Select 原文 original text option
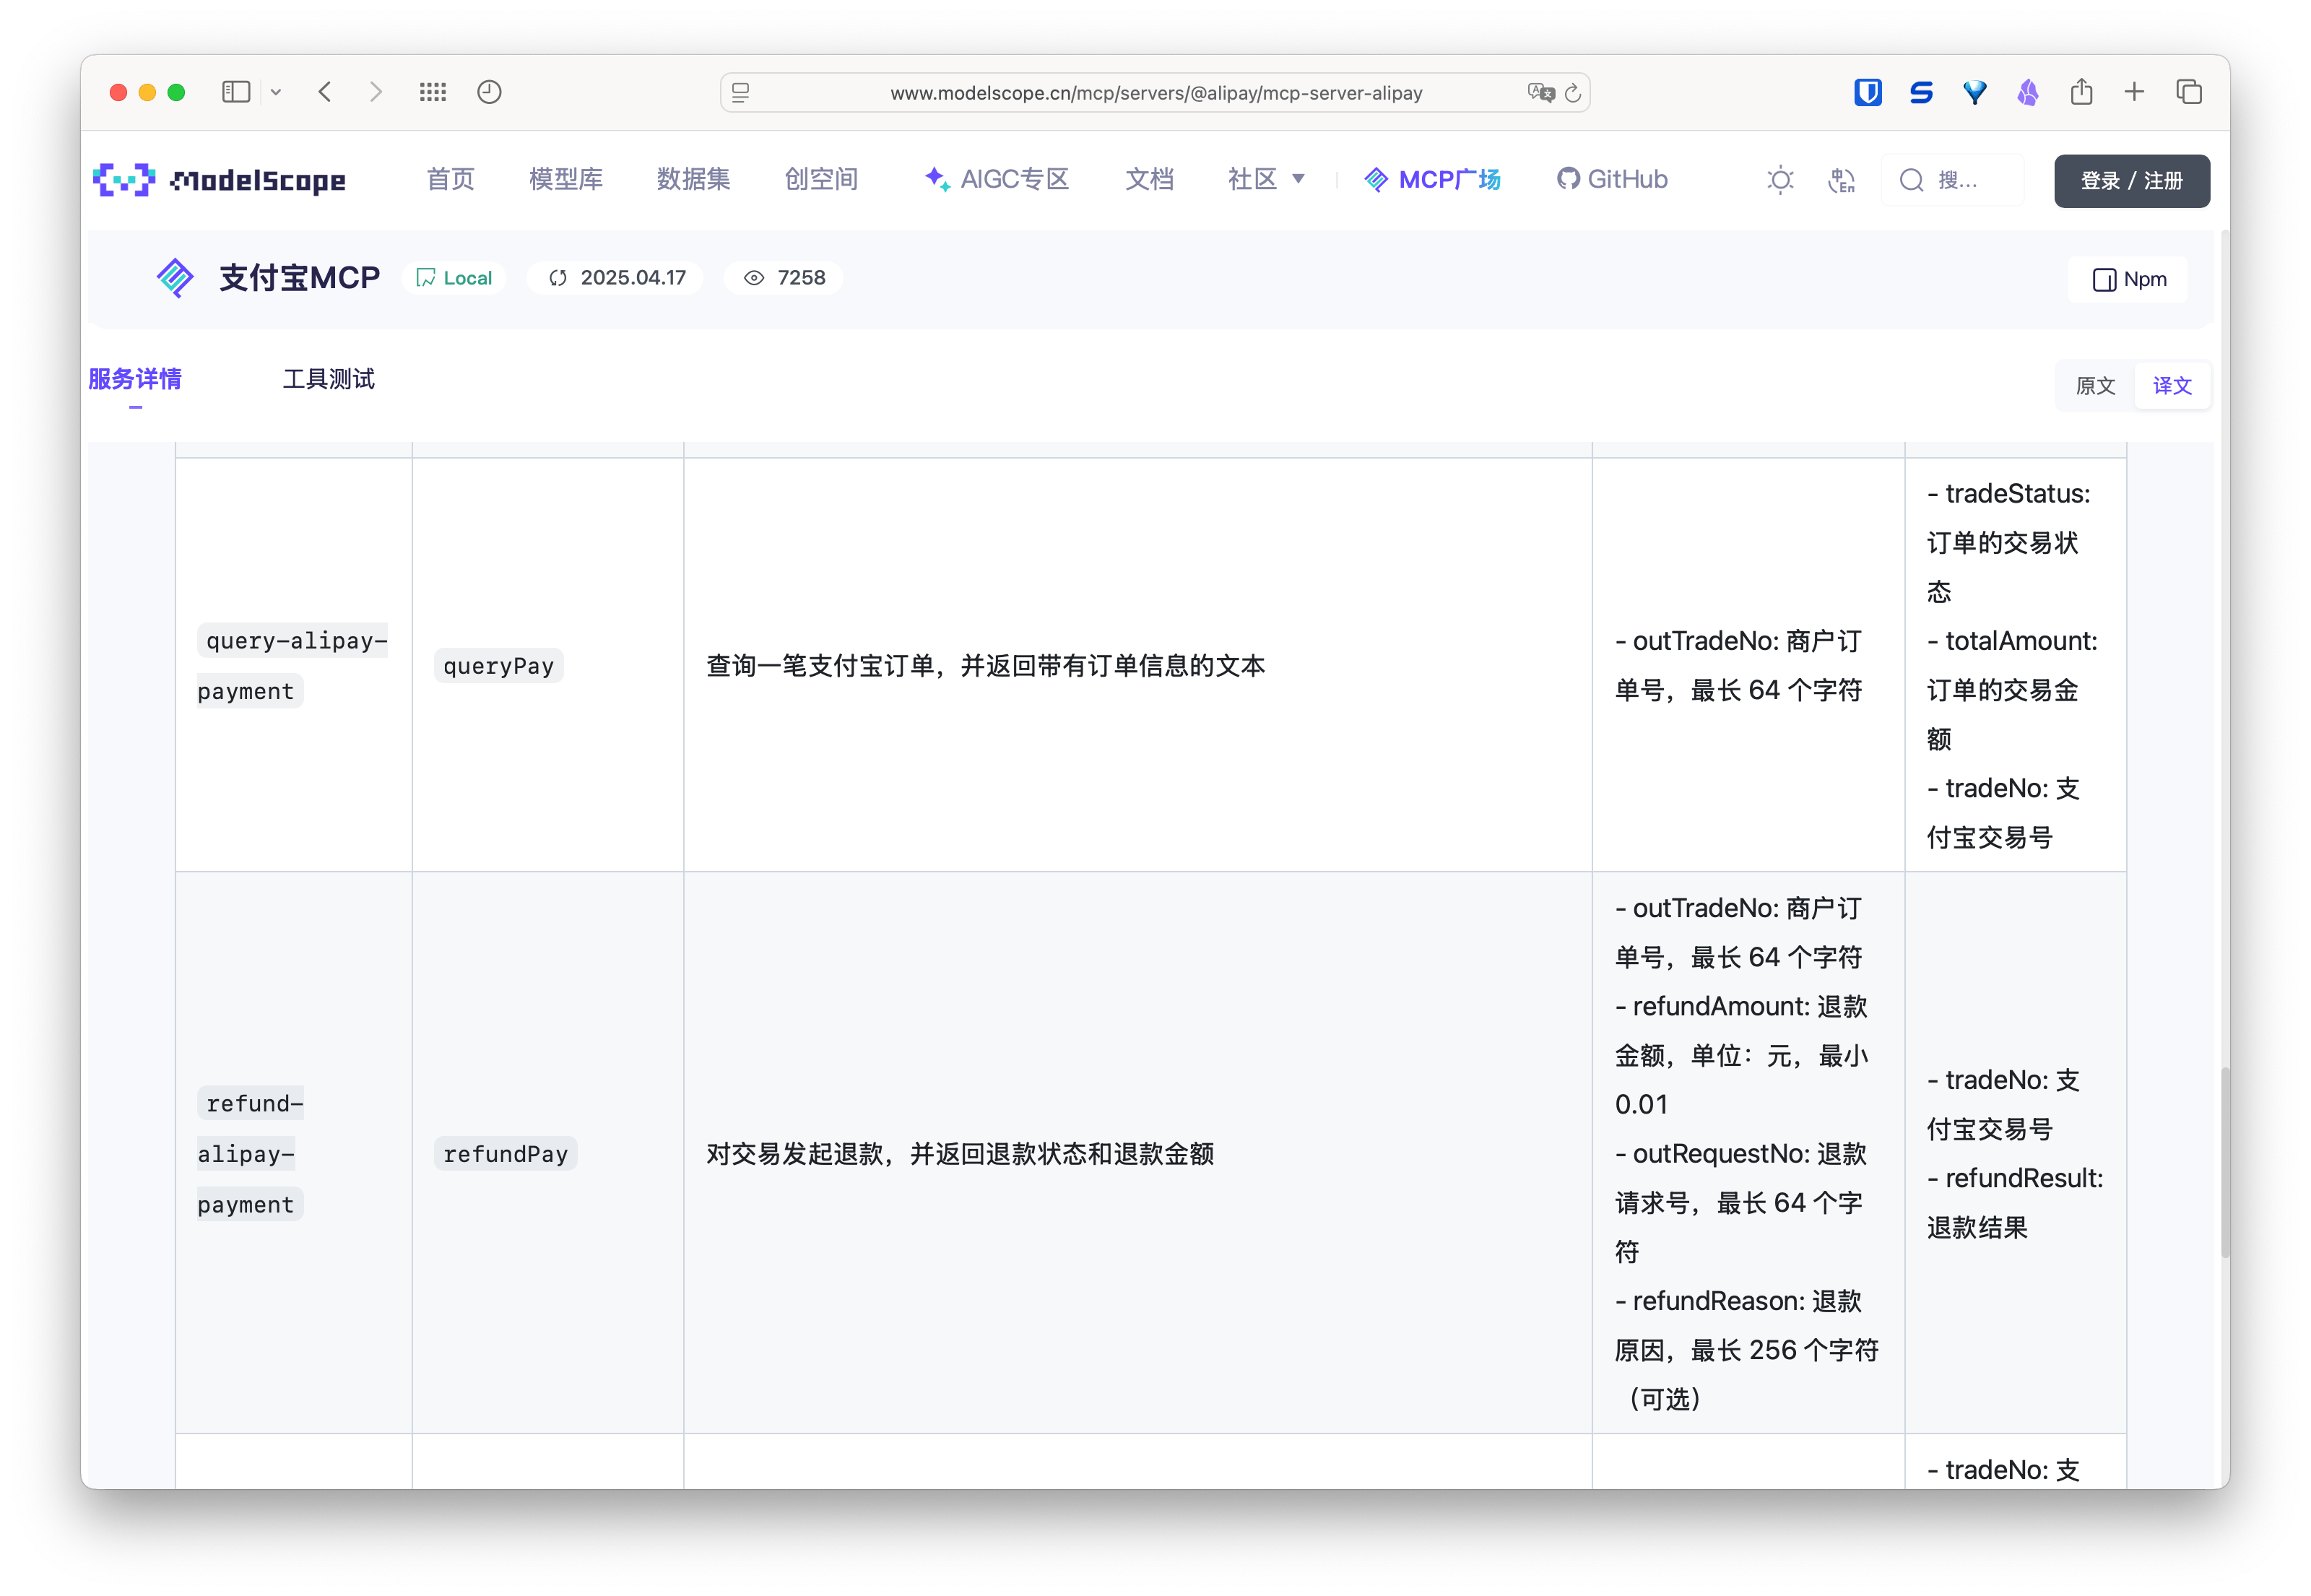This screenshot has width=2311, height=1596. 2095,386
